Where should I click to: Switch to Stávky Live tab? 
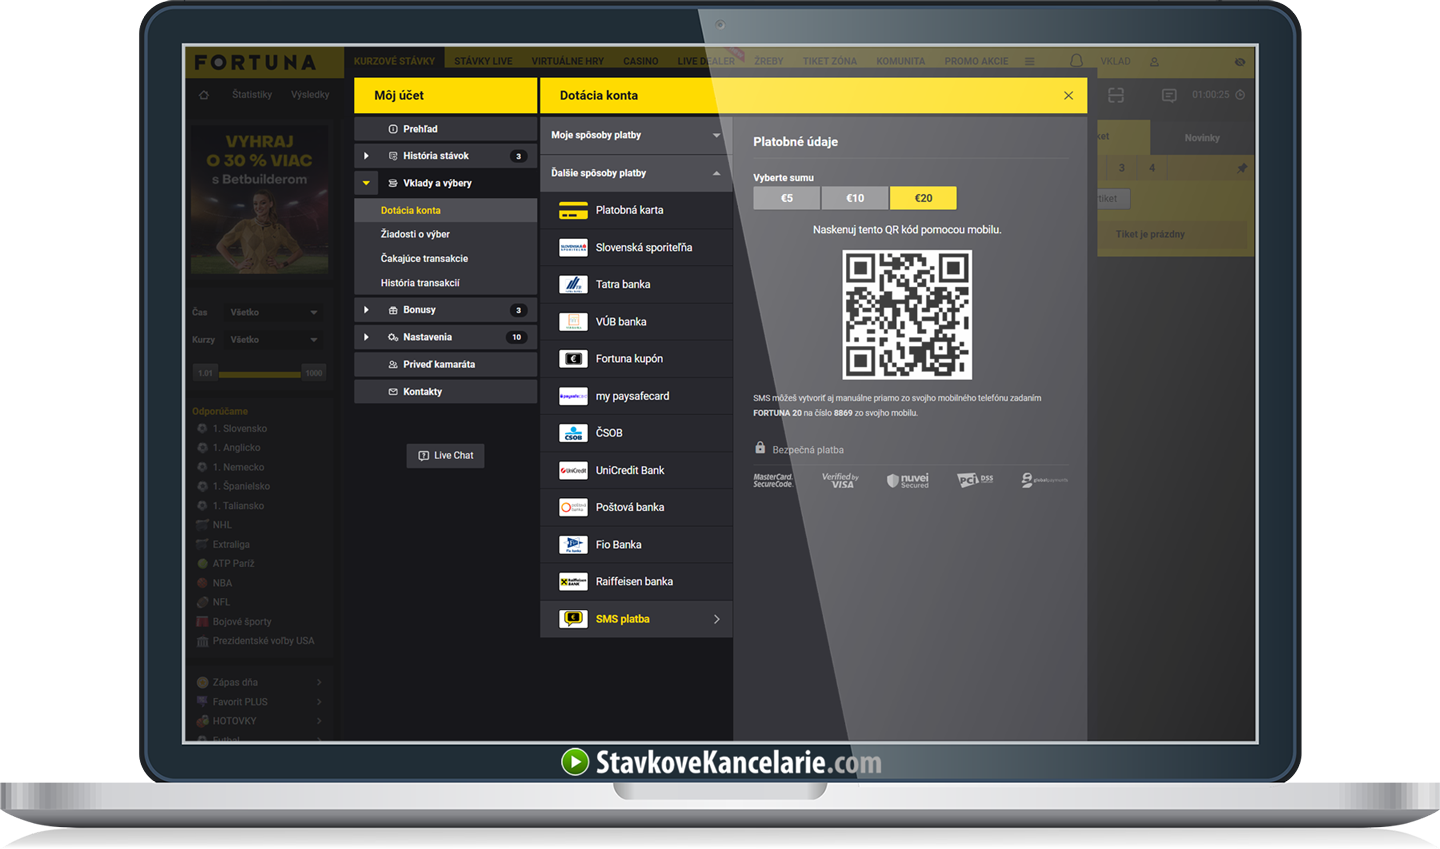483,61
